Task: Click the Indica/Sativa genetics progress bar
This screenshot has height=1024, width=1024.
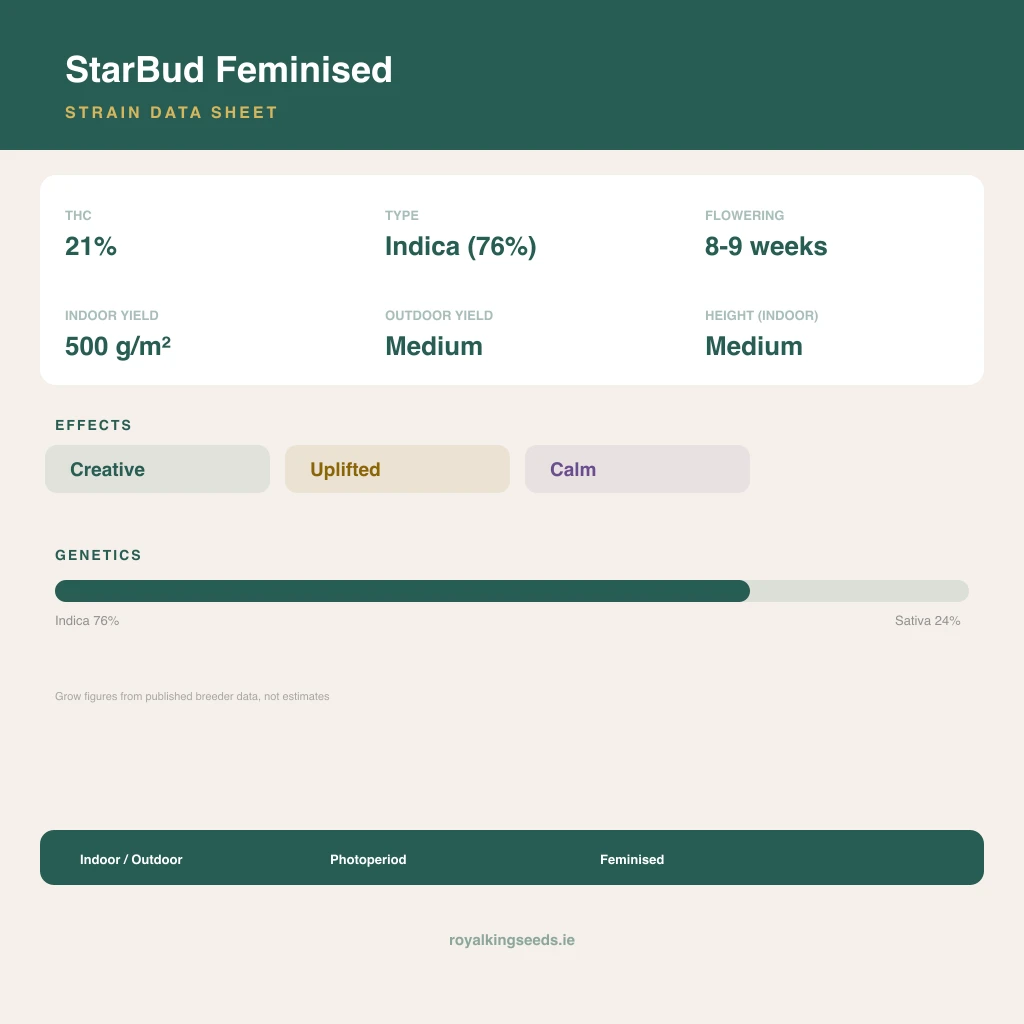Action: click(x=511, y=591)
